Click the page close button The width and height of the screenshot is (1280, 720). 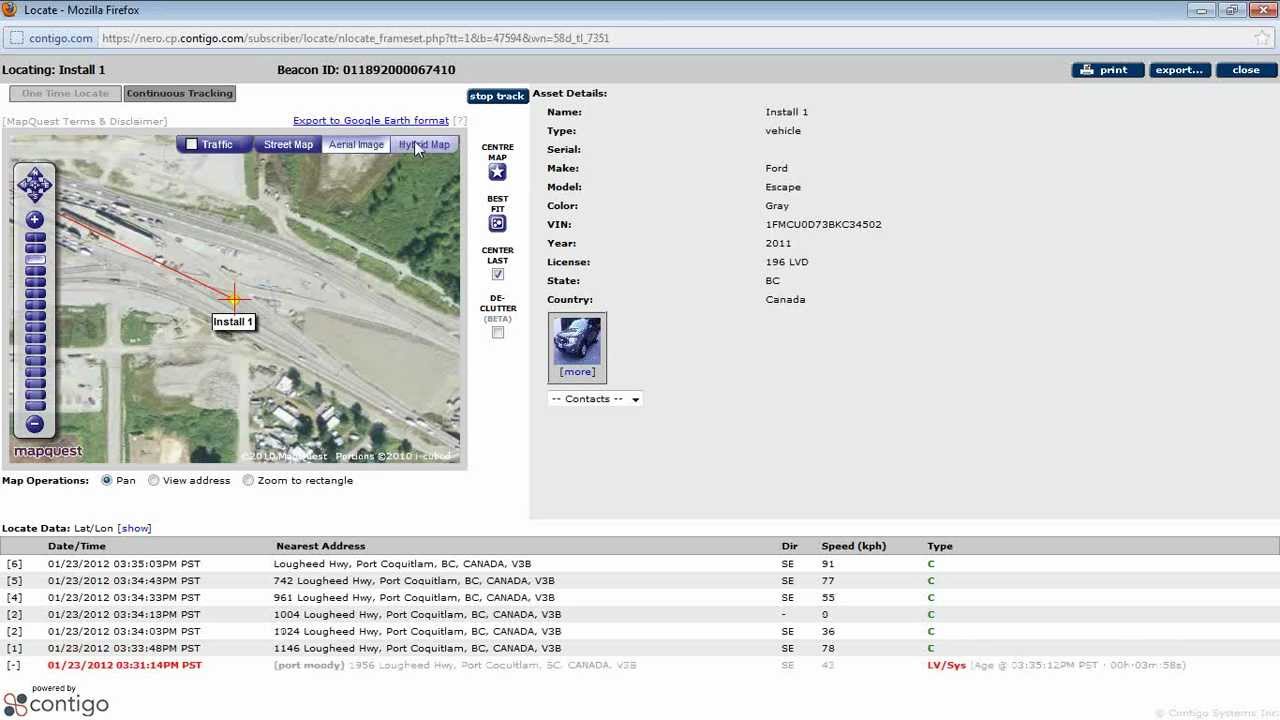[1246, 70]
